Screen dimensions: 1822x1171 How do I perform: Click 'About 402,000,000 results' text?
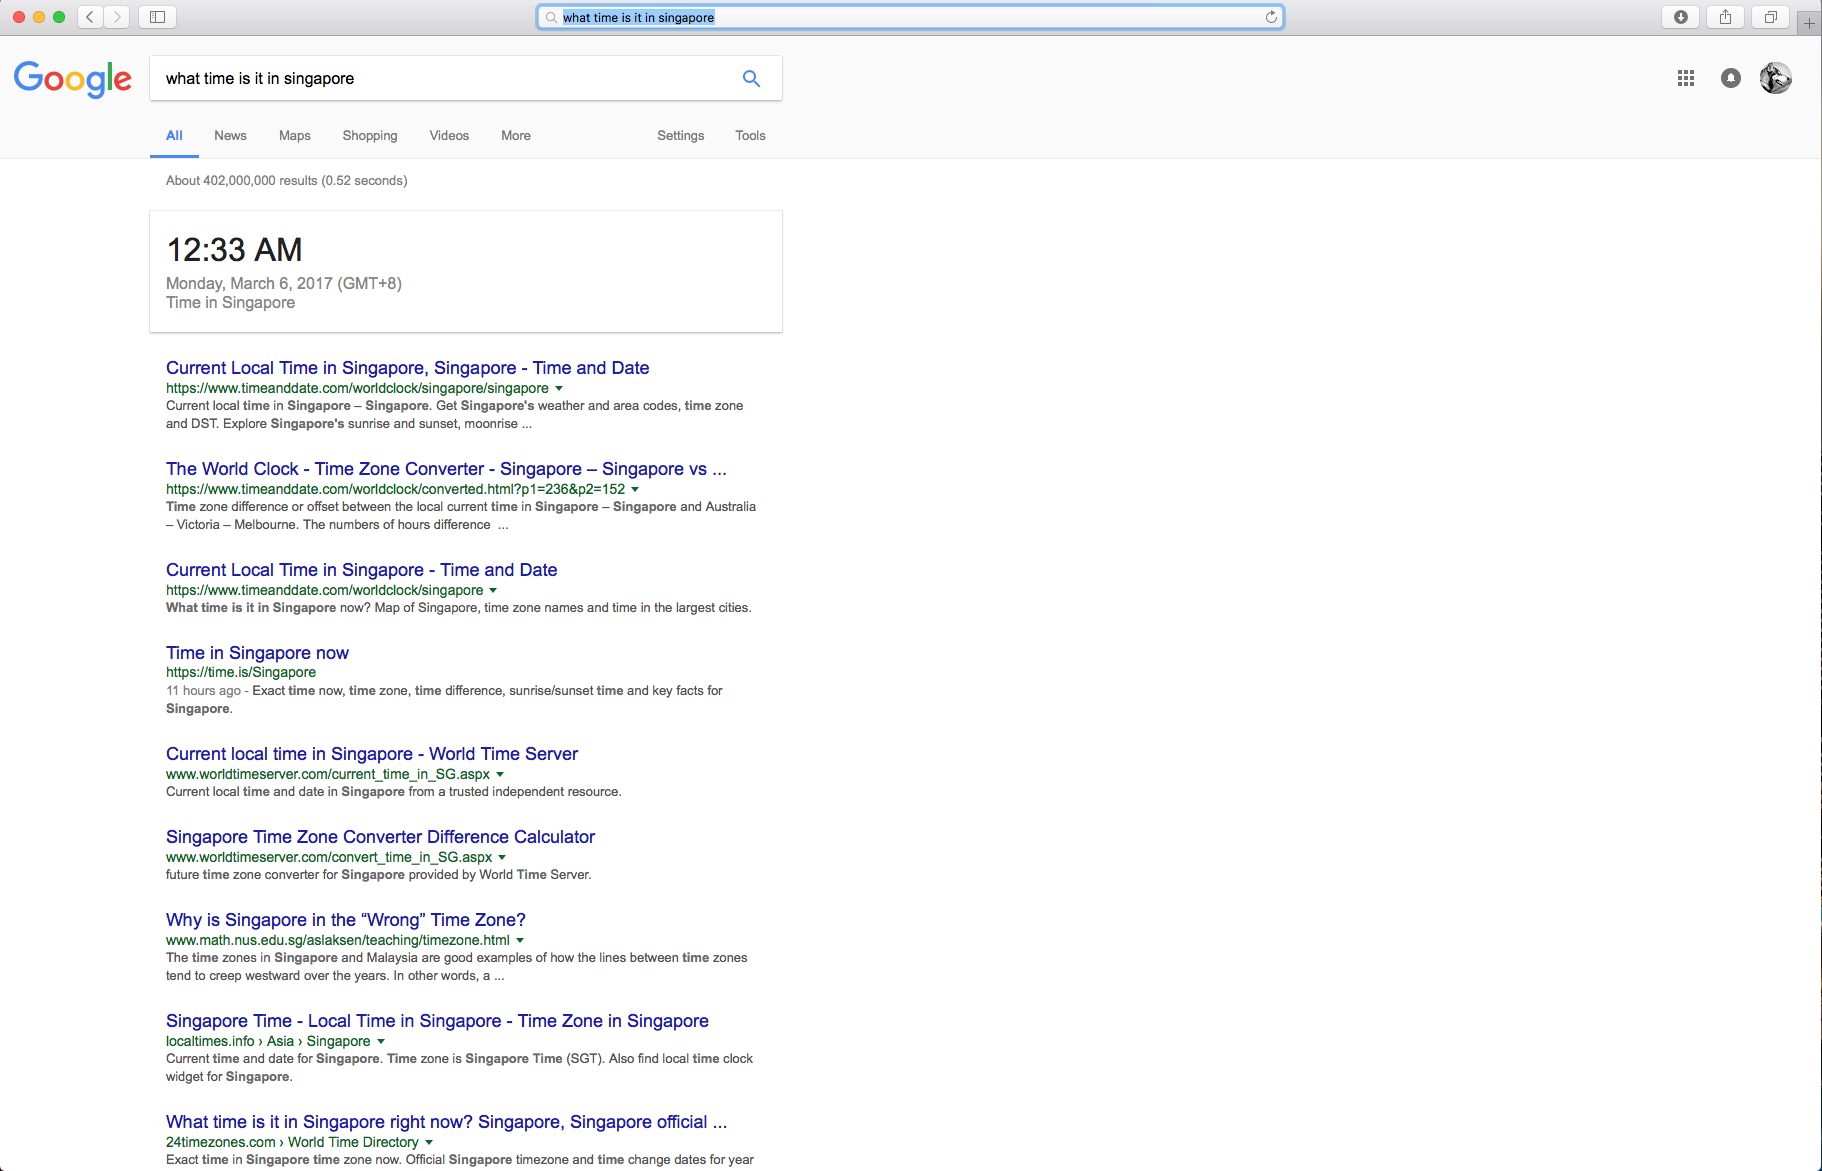287,181
